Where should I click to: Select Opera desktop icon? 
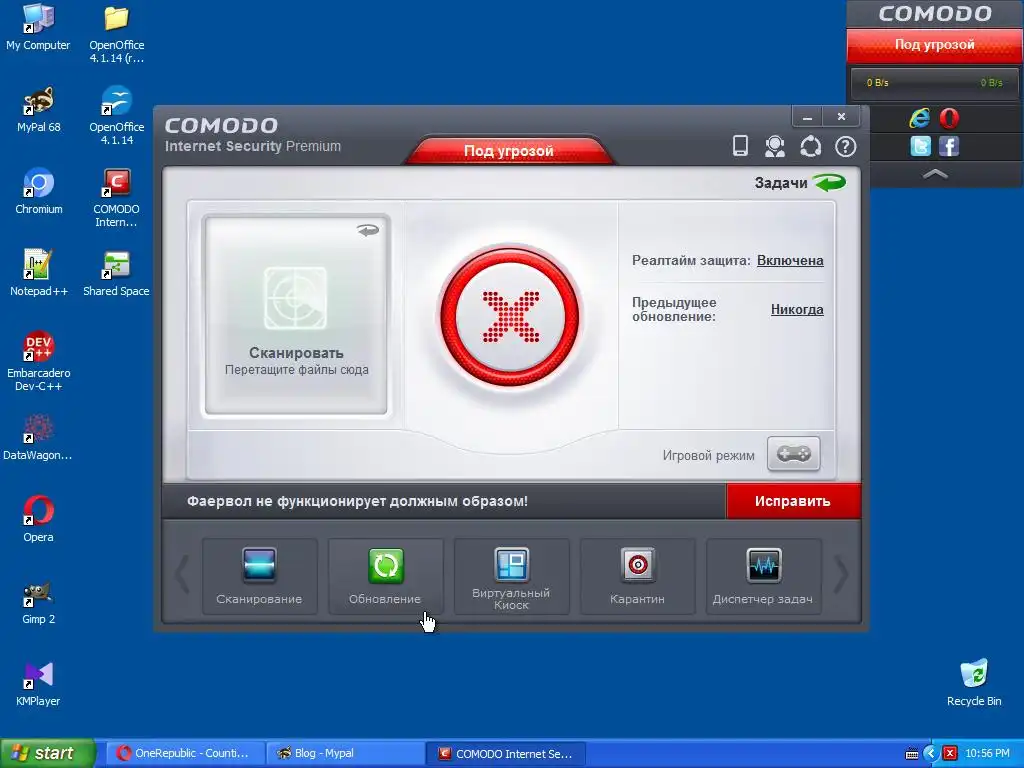(x=39, y=520)
